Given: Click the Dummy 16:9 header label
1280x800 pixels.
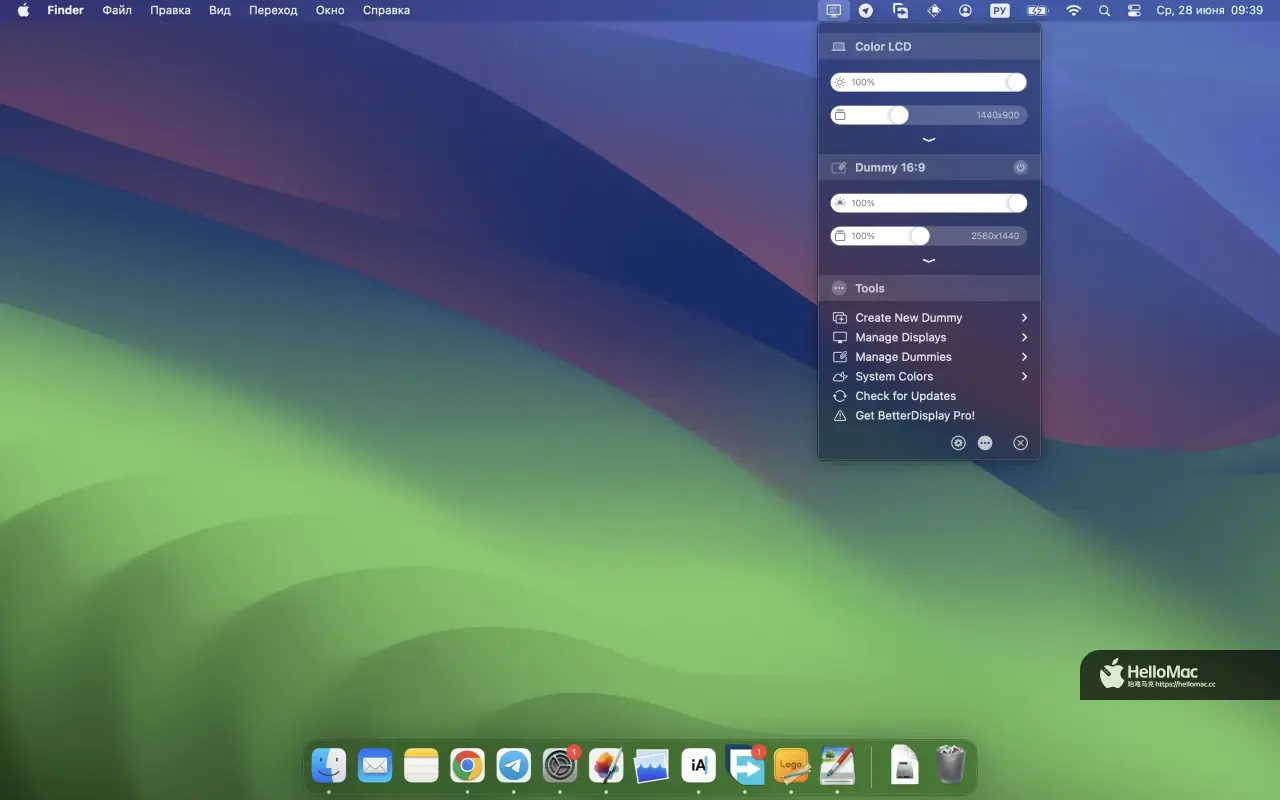Looking at the screenshot, I should coord(890,168).
